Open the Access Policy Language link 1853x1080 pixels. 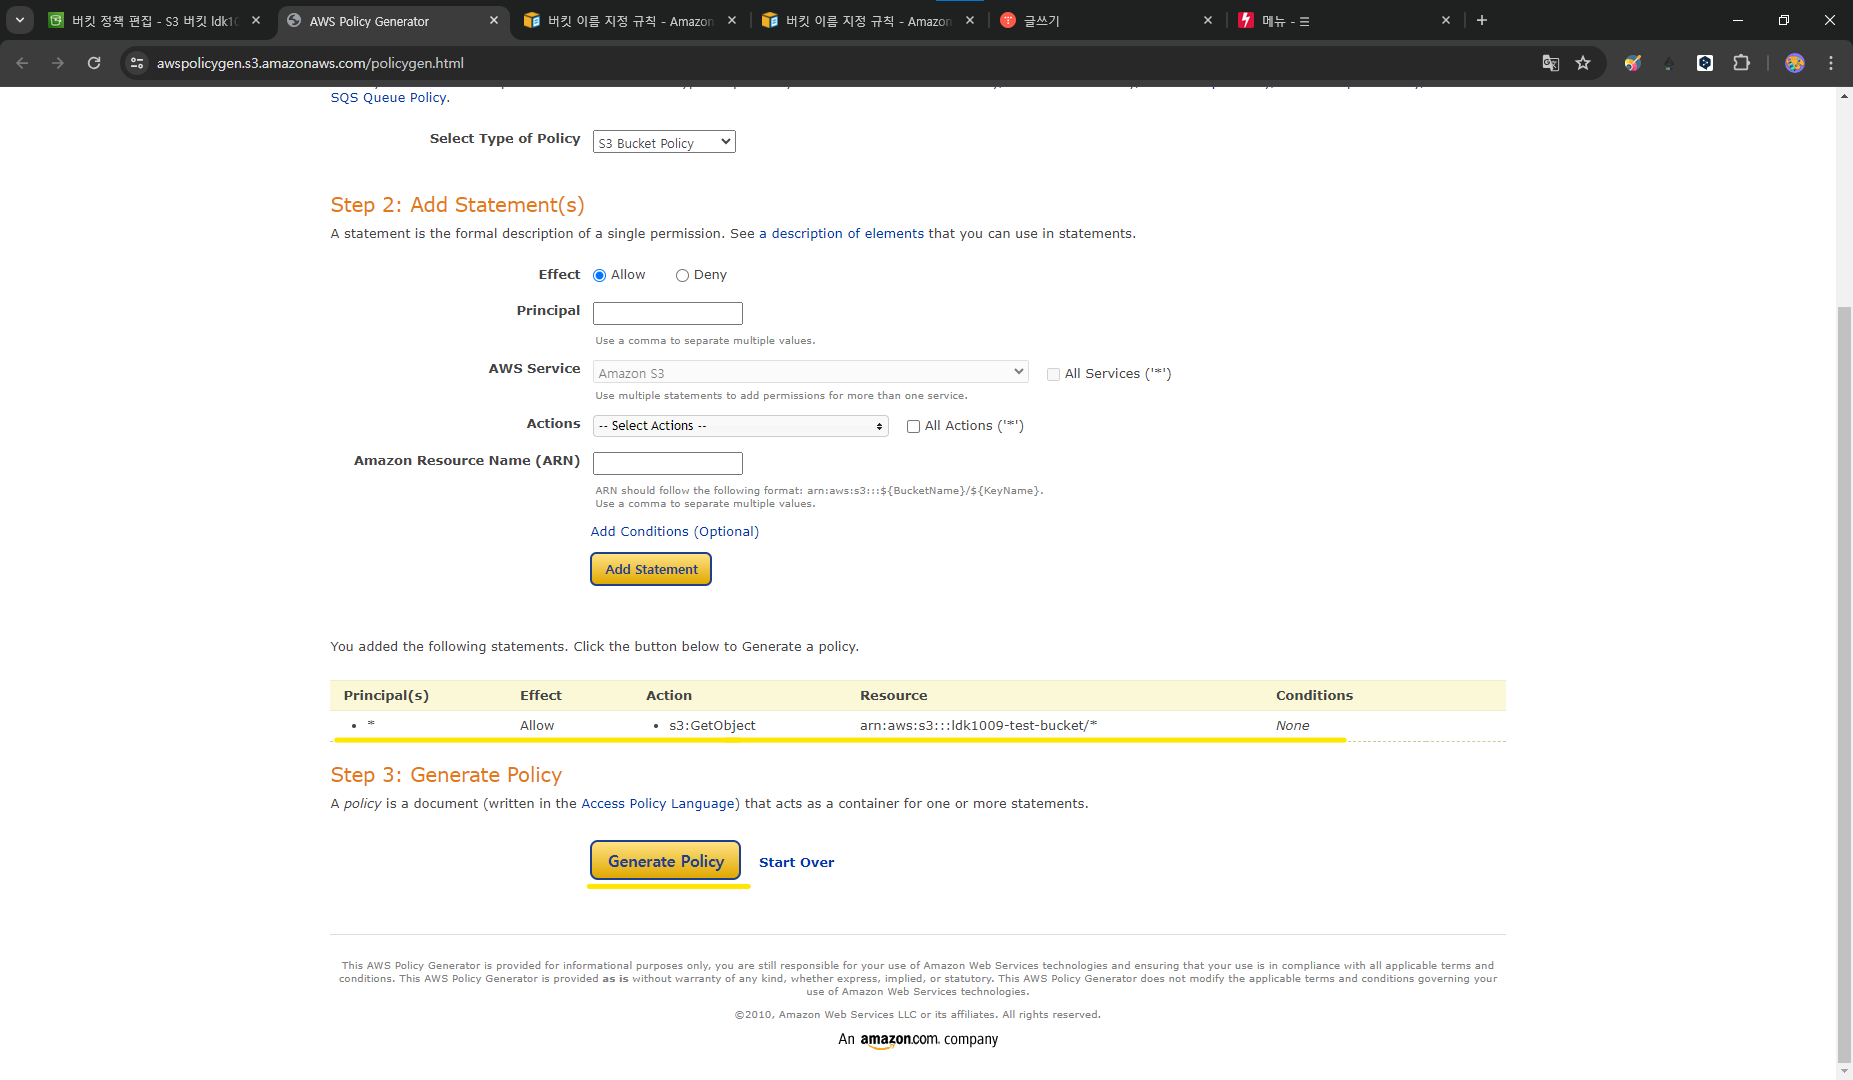coord(660,803)
